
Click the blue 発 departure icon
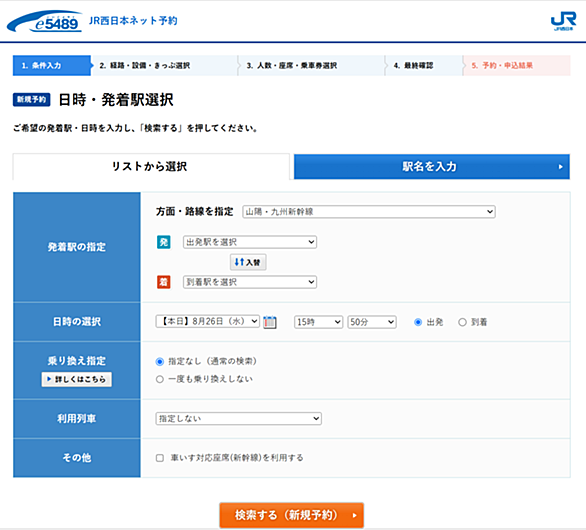163,242
